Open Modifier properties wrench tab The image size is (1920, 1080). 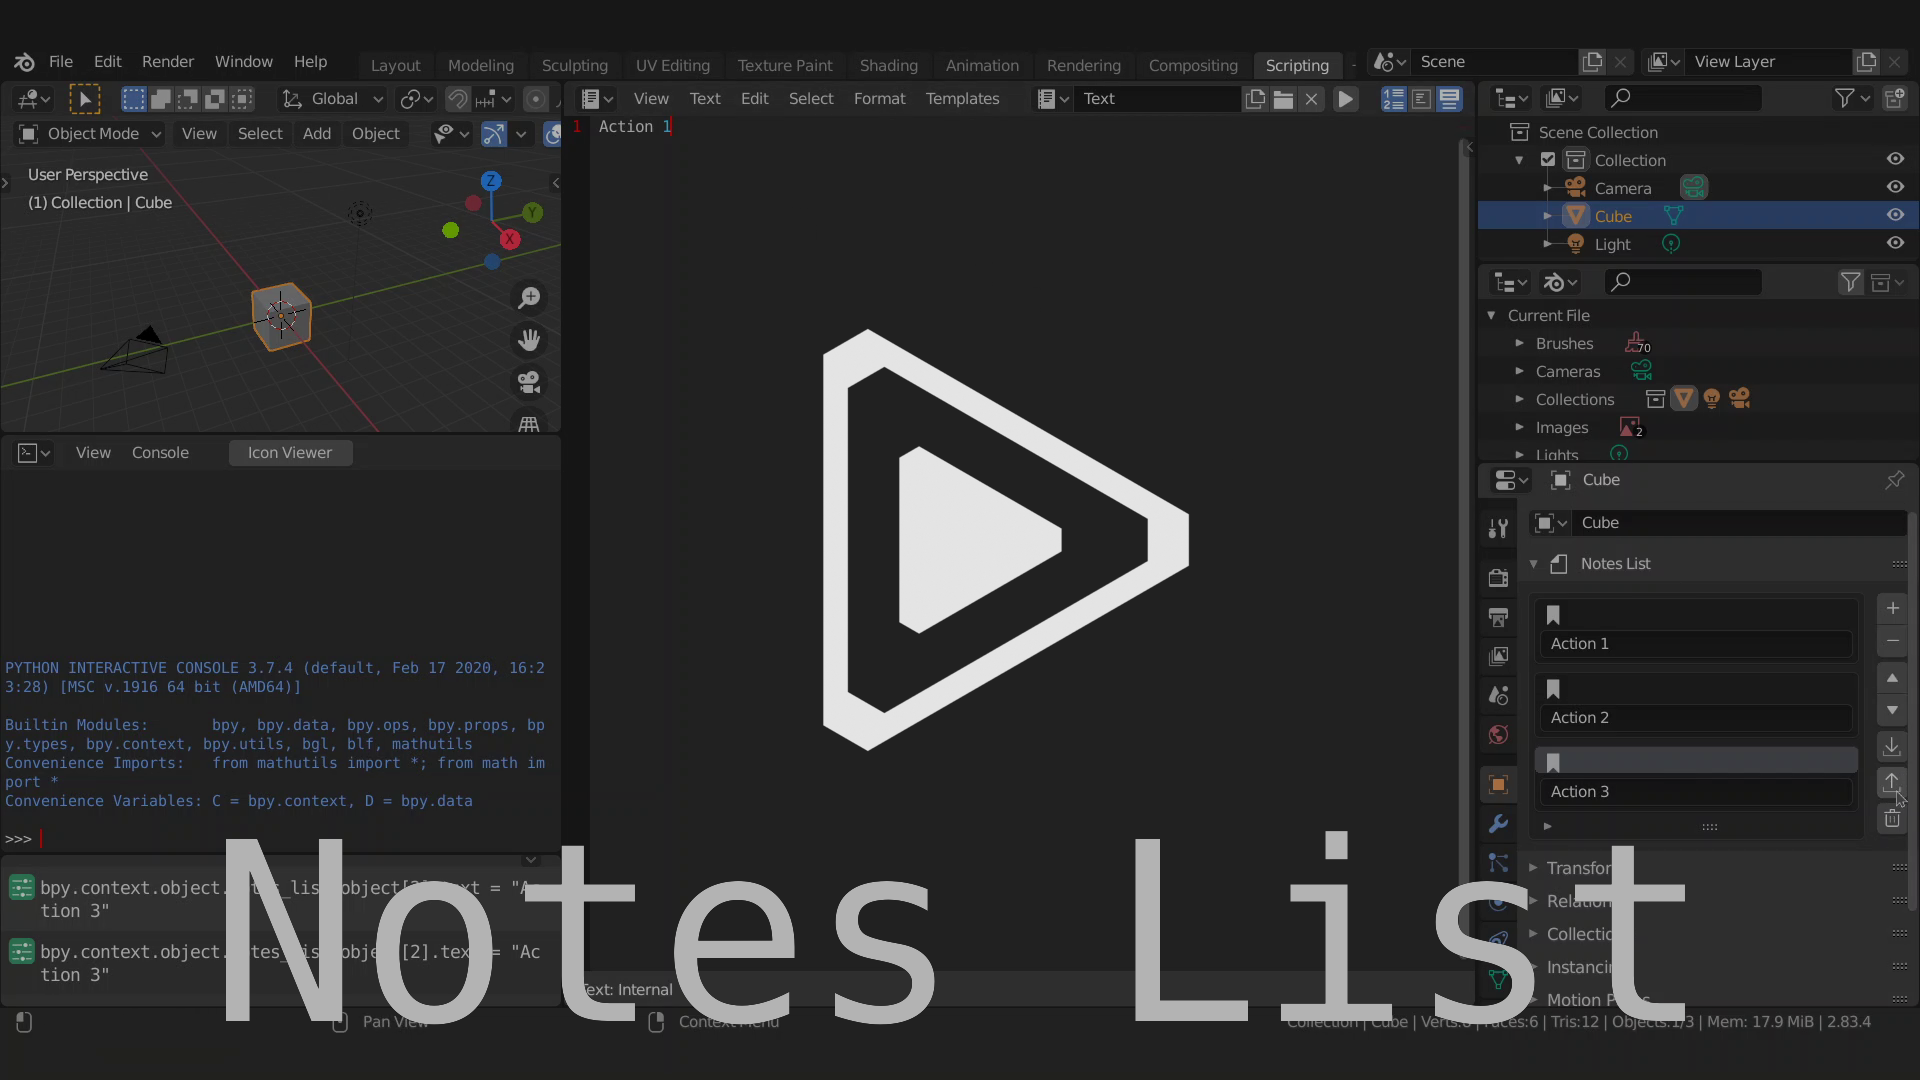(x=1498, y=824)
